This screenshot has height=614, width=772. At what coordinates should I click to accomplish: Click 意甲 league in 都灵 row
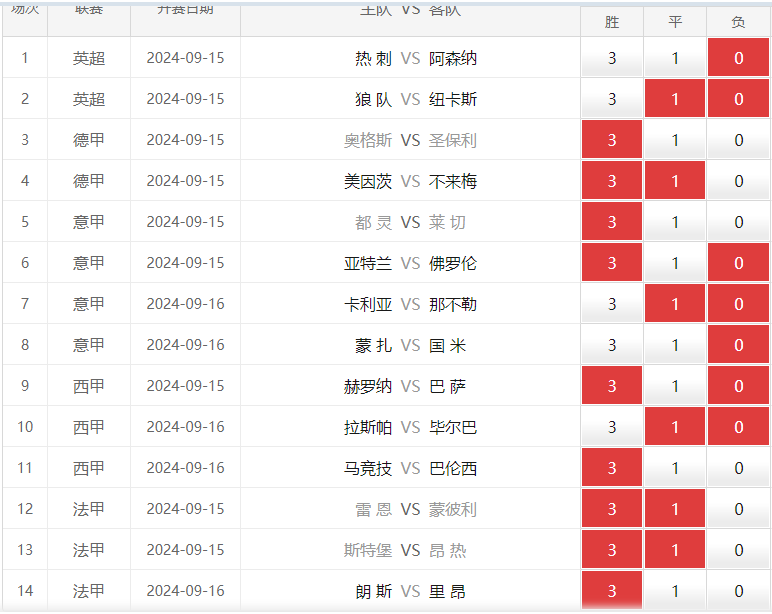[89, 222]
